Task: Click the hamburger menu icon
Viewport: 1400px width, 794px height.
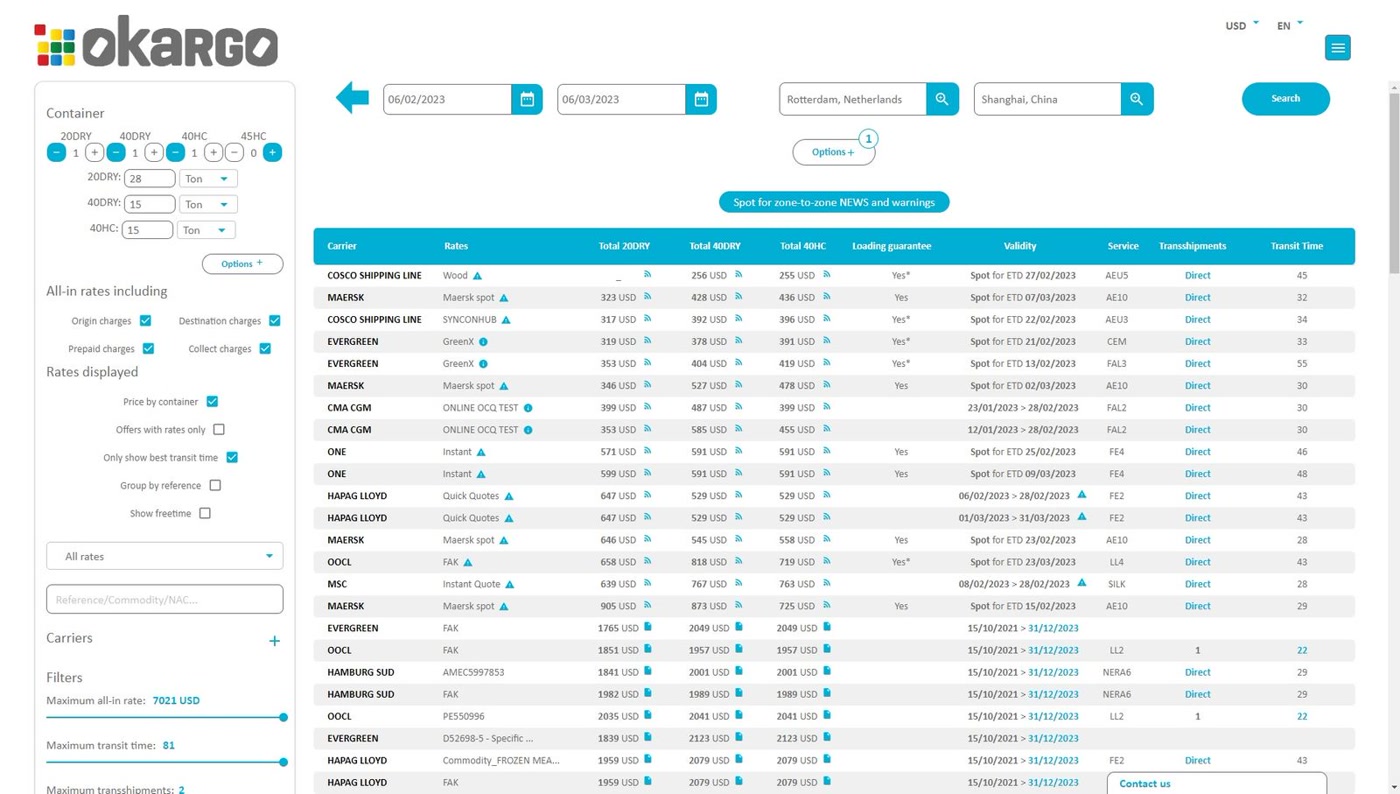Action: [1337, 48]
